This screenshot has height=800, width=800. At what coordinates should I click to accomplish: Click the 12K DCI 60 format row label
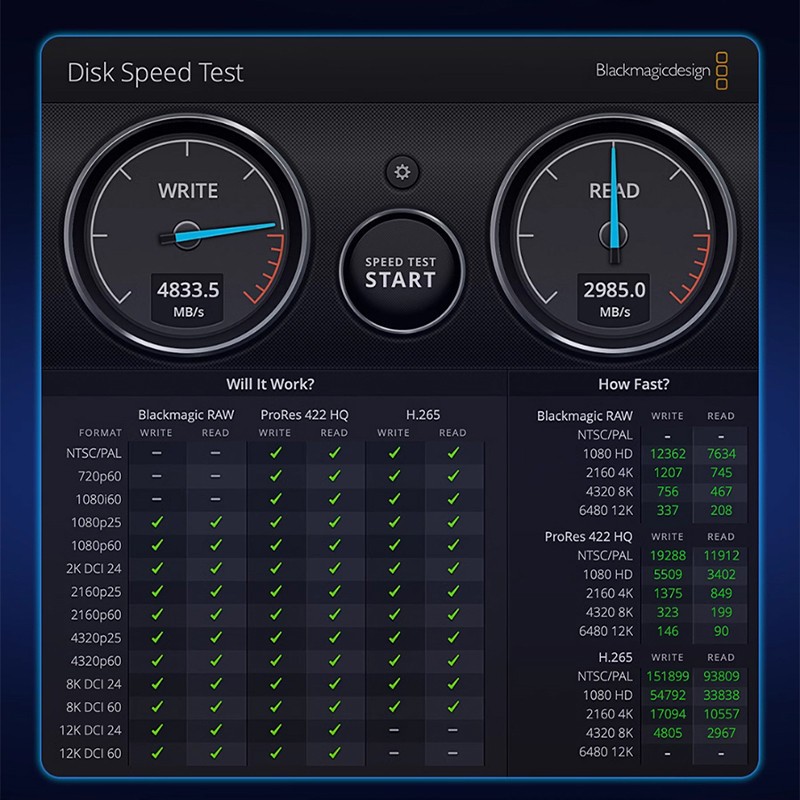pos(90,753)
